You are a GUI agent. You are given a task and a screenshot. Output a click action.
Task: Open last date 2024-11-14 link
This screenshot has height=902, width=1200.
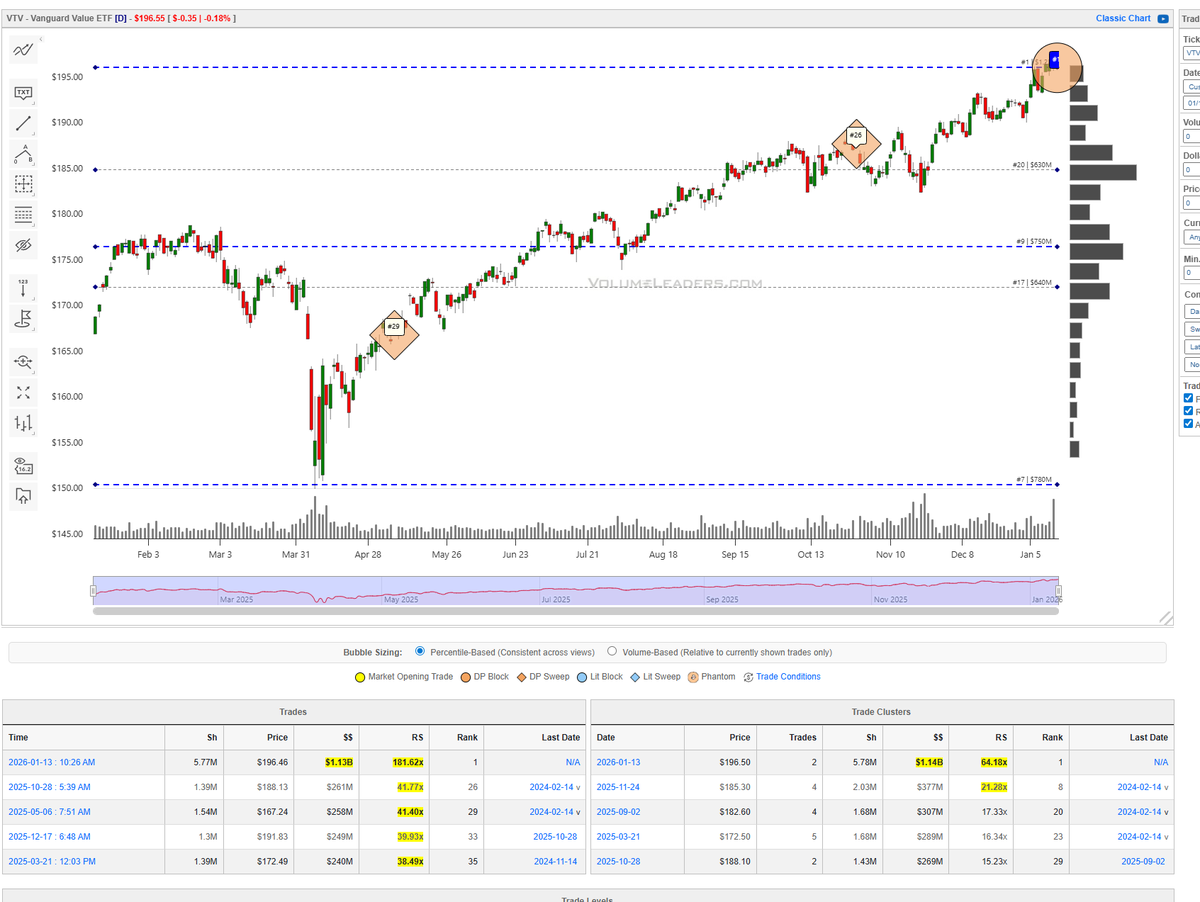555,861
